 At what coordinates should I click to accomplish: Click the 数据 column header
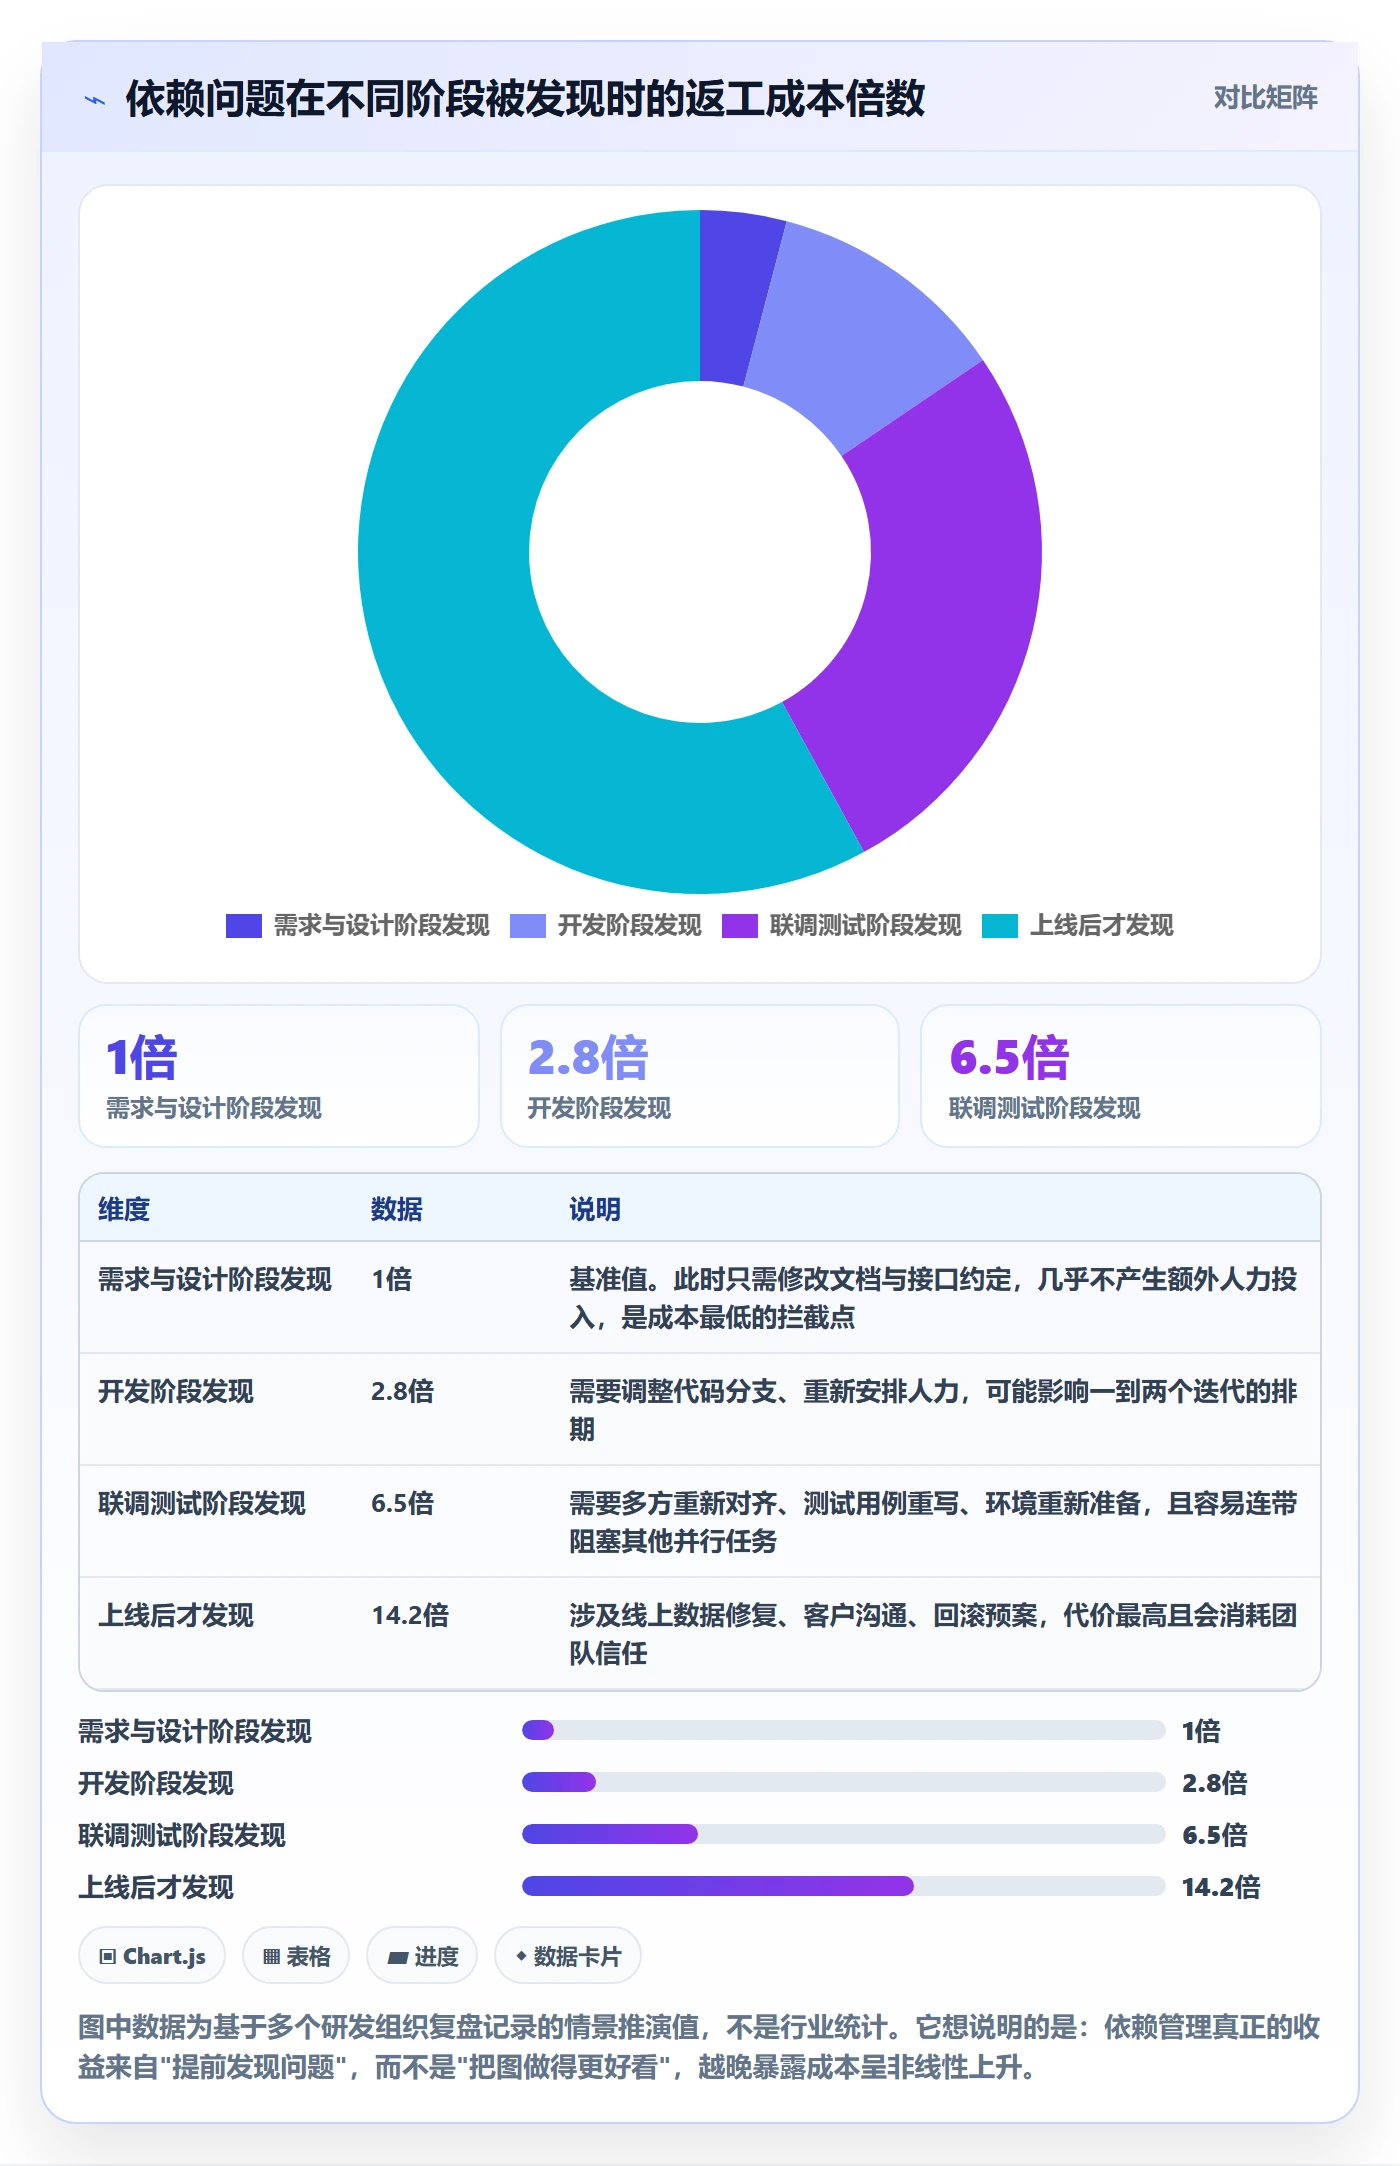tap(397, 1209)
